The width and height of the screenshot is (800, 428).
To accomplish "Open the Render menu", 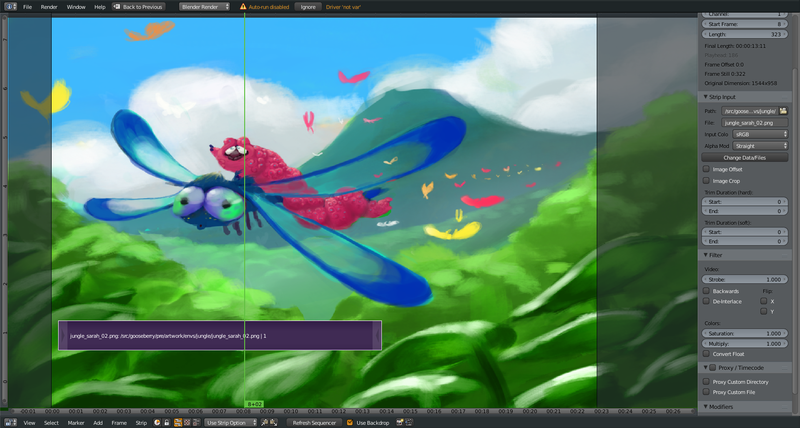I will (48, 6).
